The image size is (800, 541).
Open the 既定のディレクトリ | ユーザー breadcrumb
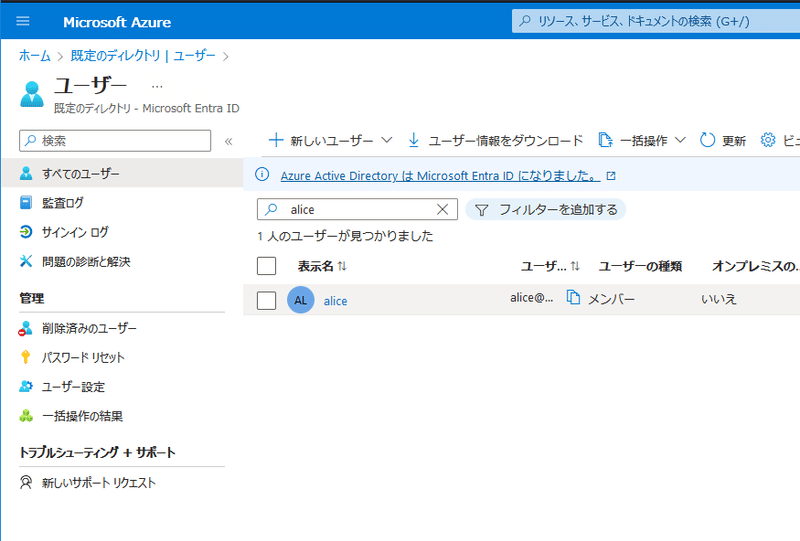coord(143,56)
